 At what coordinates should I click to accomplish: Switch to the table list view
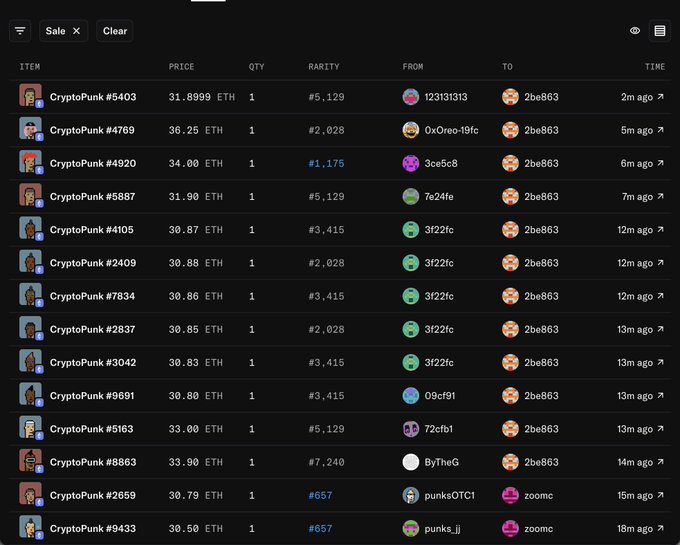660,31
